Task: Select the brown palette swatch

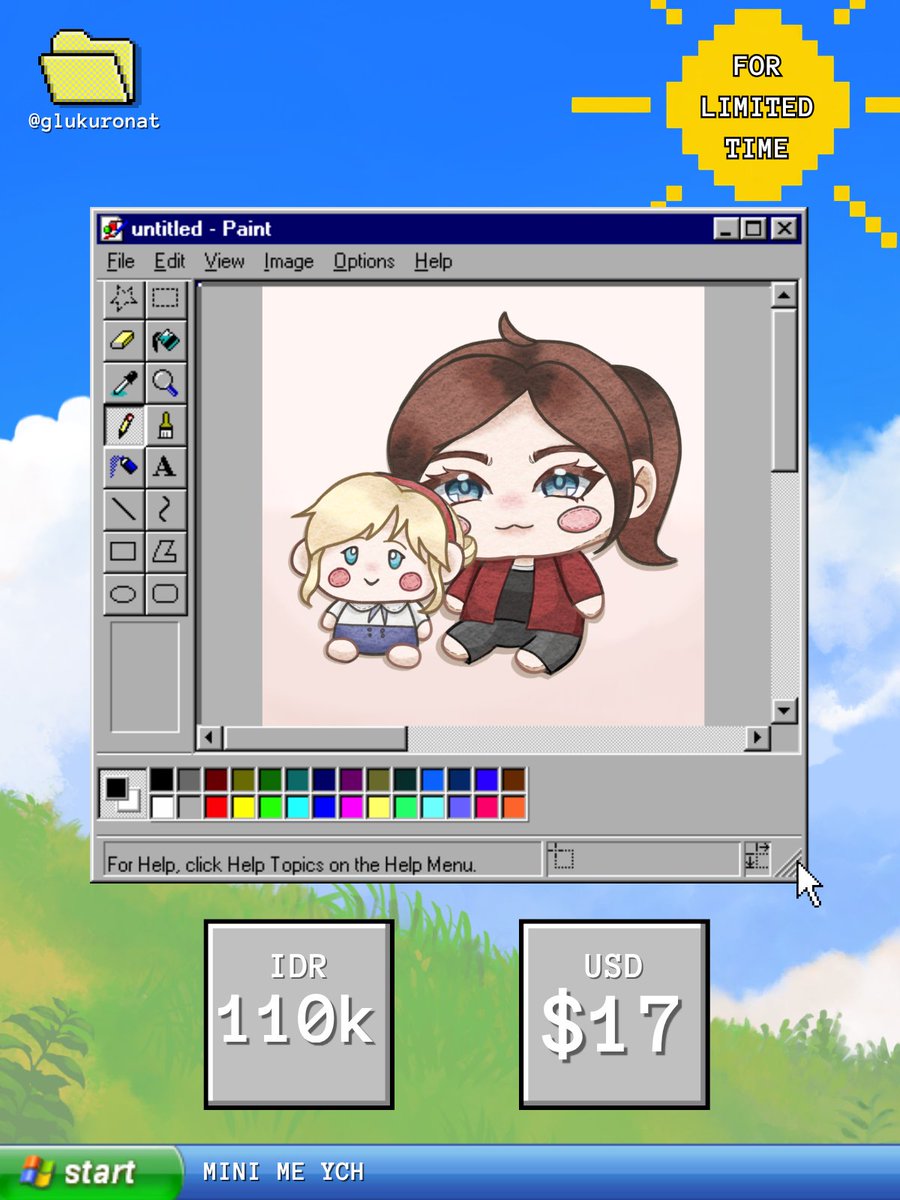Action: (514, 781)
